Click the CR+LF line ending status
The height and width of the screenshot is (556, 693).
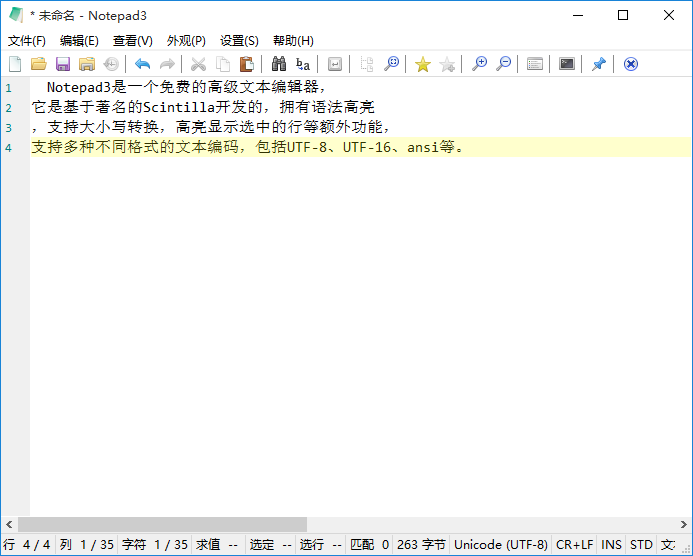click(574, 545)
